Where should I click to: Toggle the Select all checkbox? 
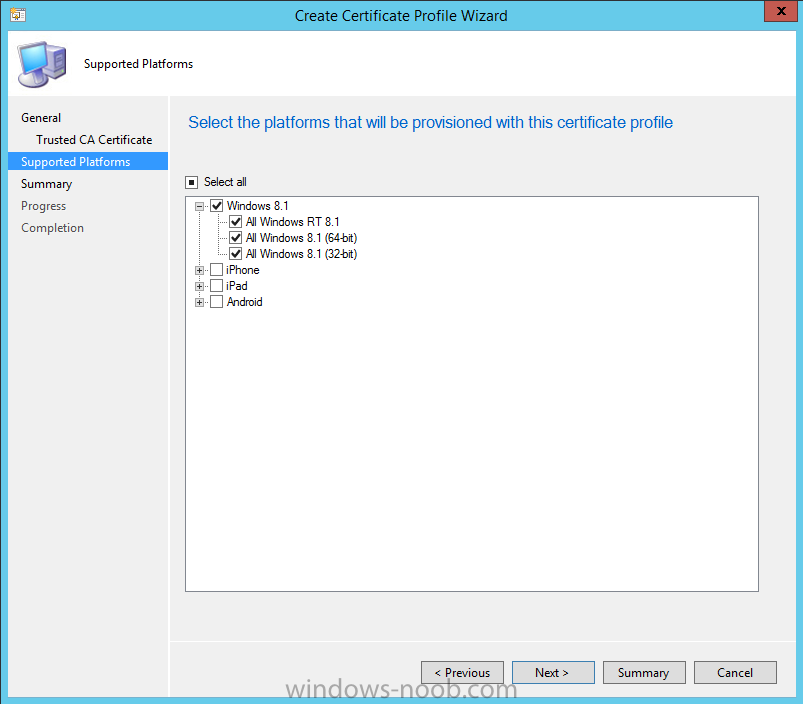coord(192,182)
